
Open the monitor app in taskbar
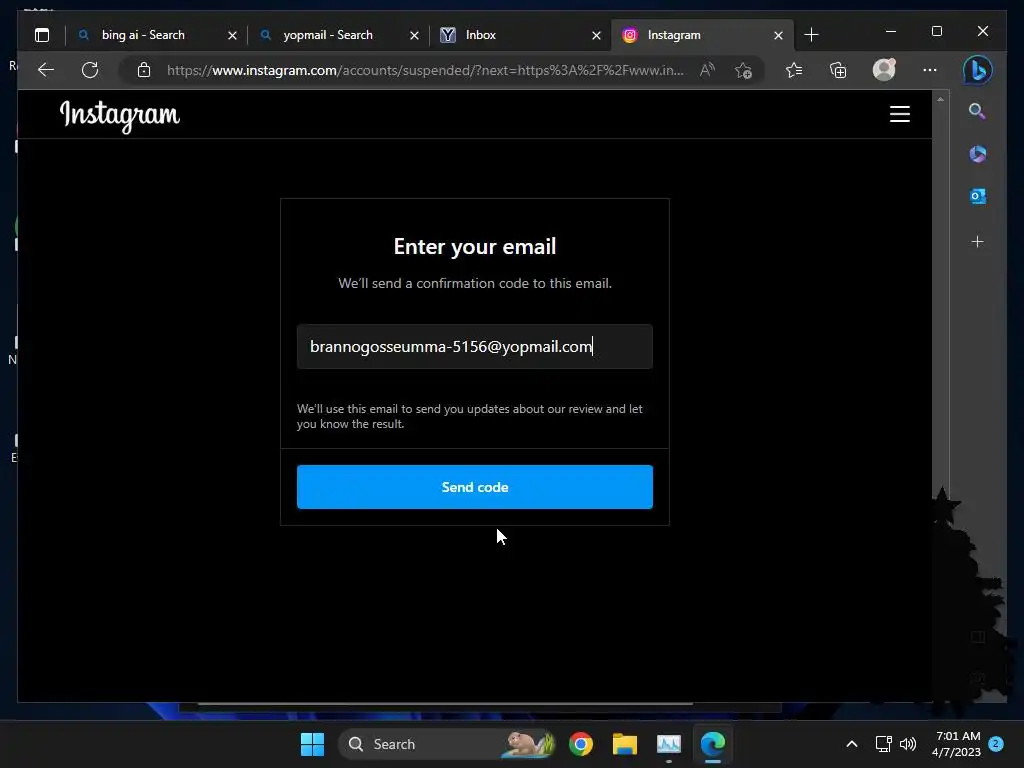668,744
